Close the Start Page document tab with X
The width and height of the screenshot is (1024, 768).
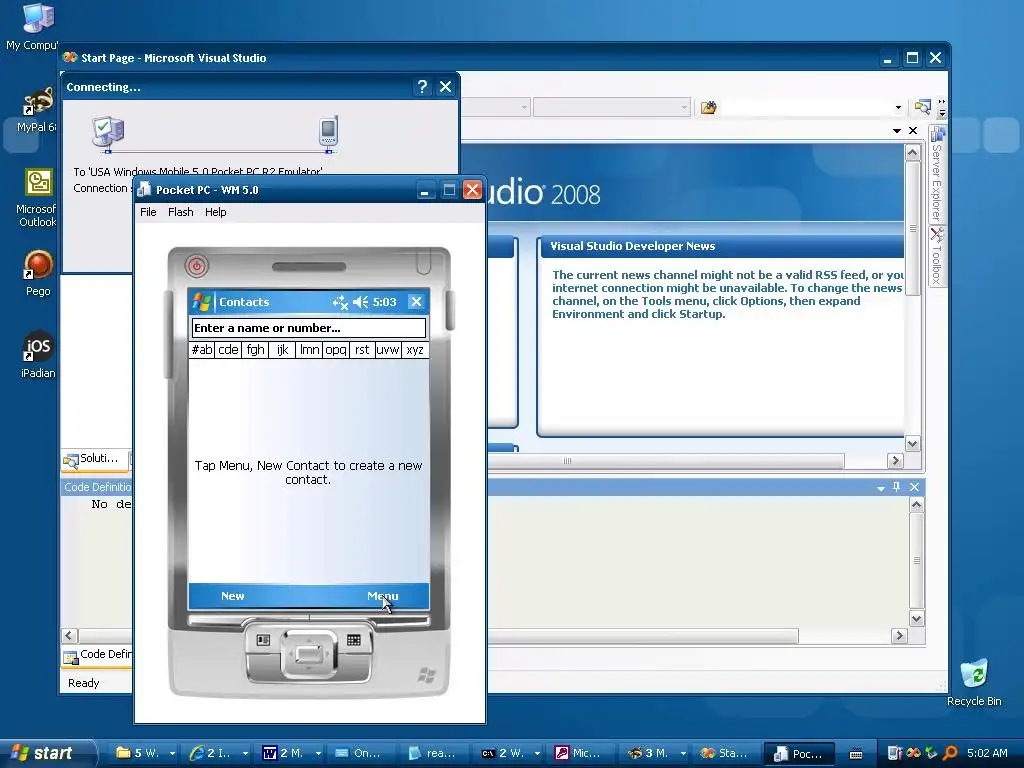[913, 131]
